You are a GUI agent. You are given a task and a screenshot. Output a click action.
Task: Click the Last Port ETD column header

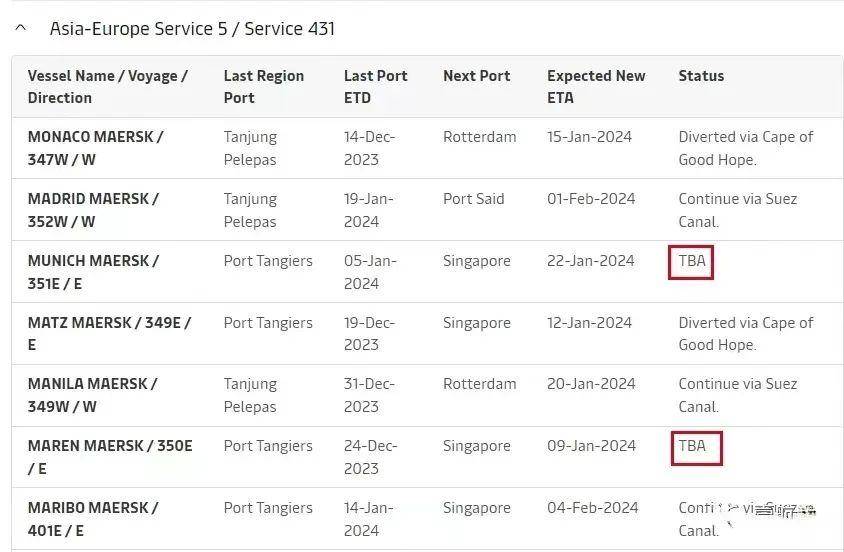(376, 87)
